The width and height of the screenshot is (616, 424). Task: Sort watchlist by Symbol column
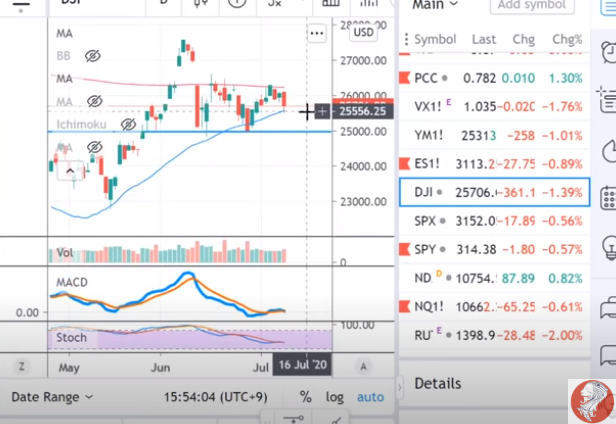[435, 39]
